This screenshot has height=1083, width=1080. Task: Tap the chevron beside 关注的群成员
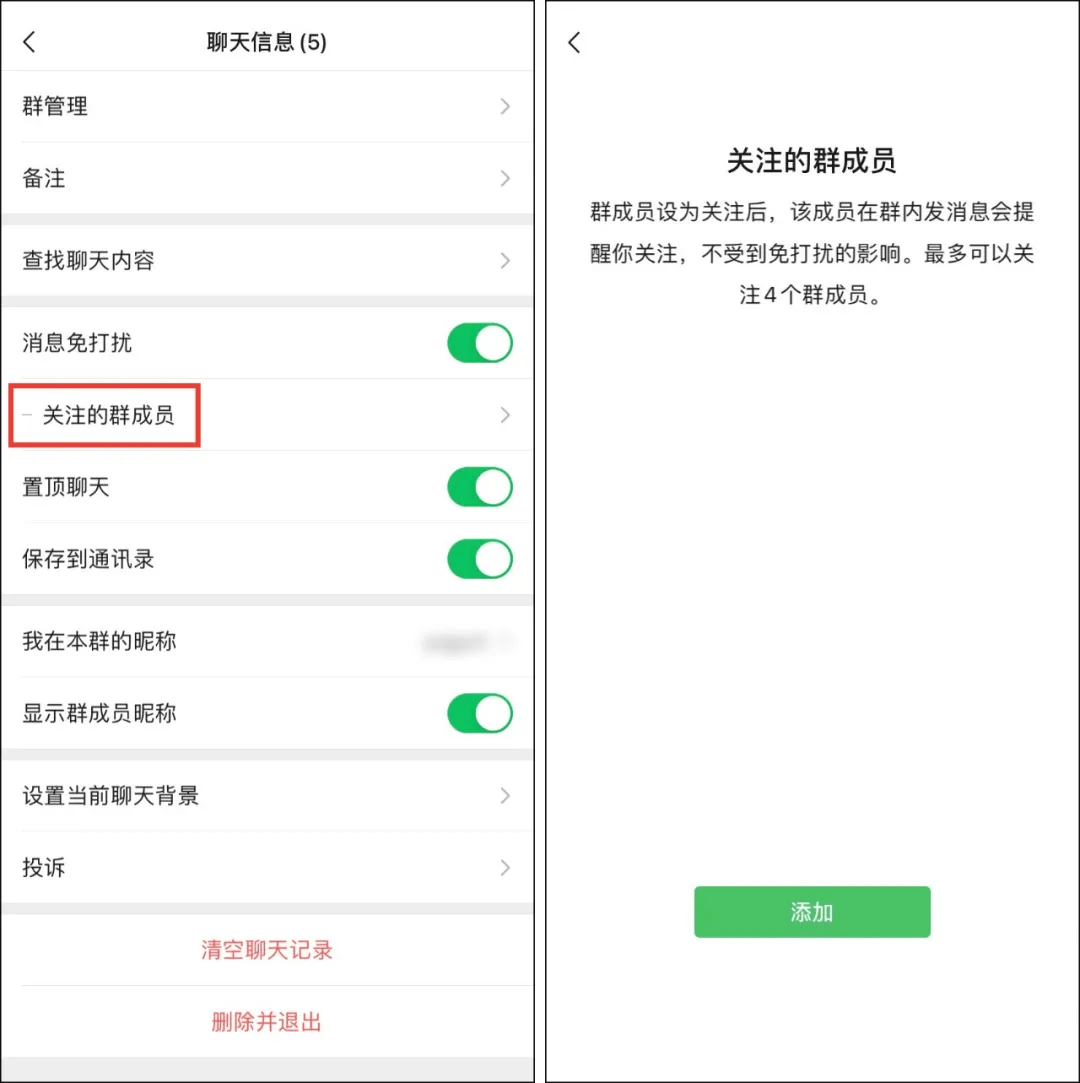(505, 415)
